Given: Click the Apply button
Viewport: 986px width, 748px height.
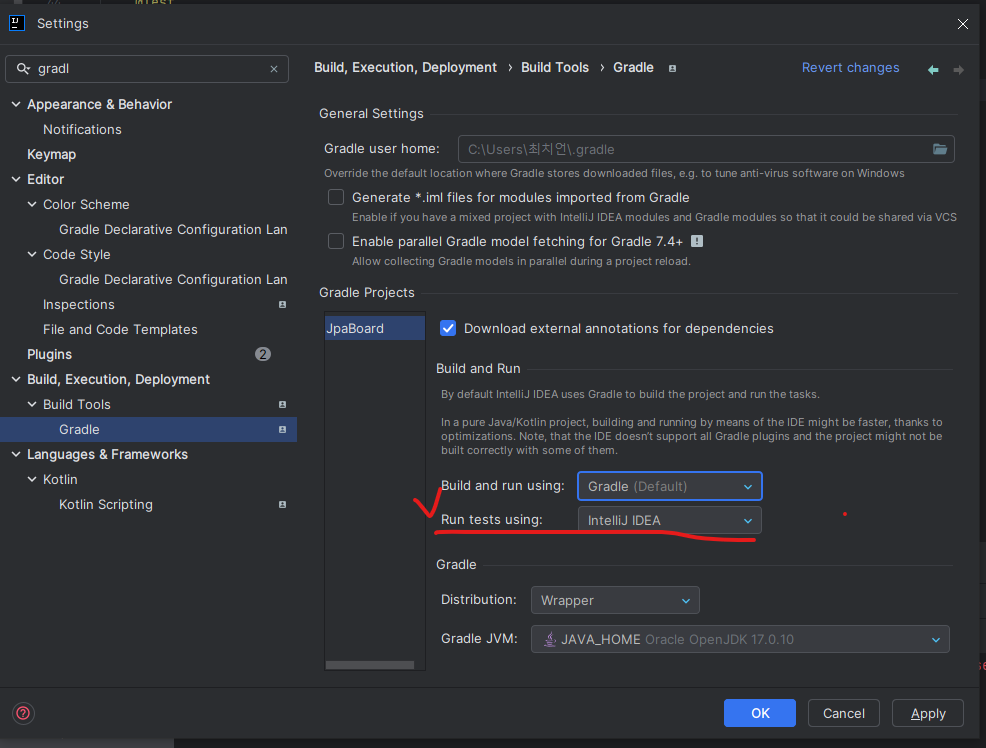Looking at the screenshot, I should pyautogui.click(x=928, y=713).
